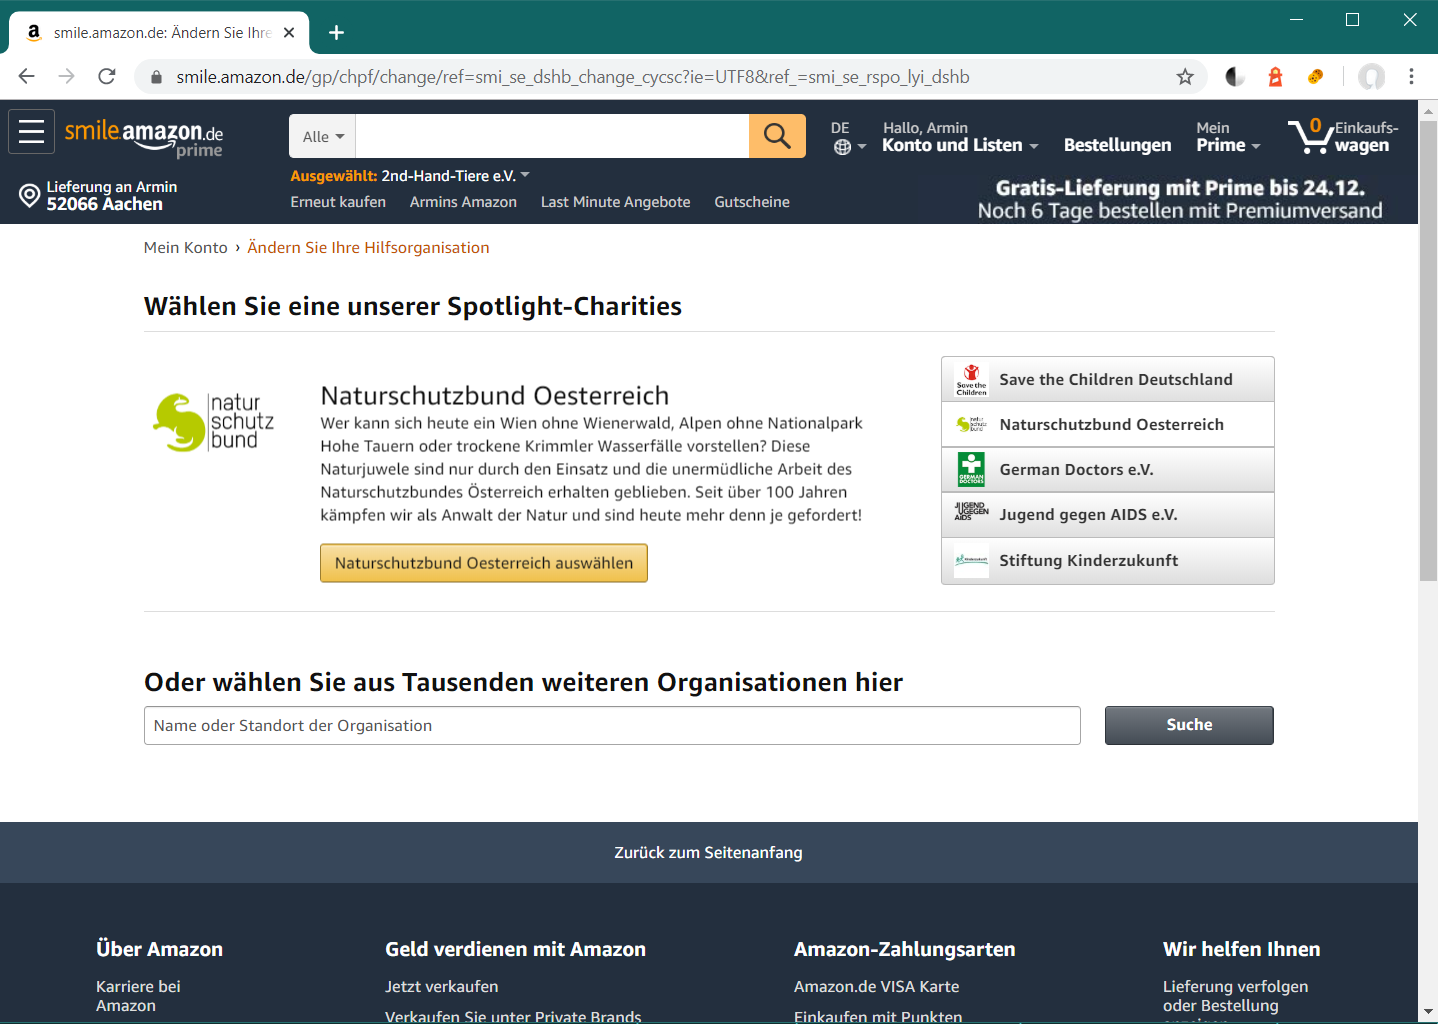
Task: Open Chrome's three-dot menu
Action: pyautogui.click(x=1411, y=77)
